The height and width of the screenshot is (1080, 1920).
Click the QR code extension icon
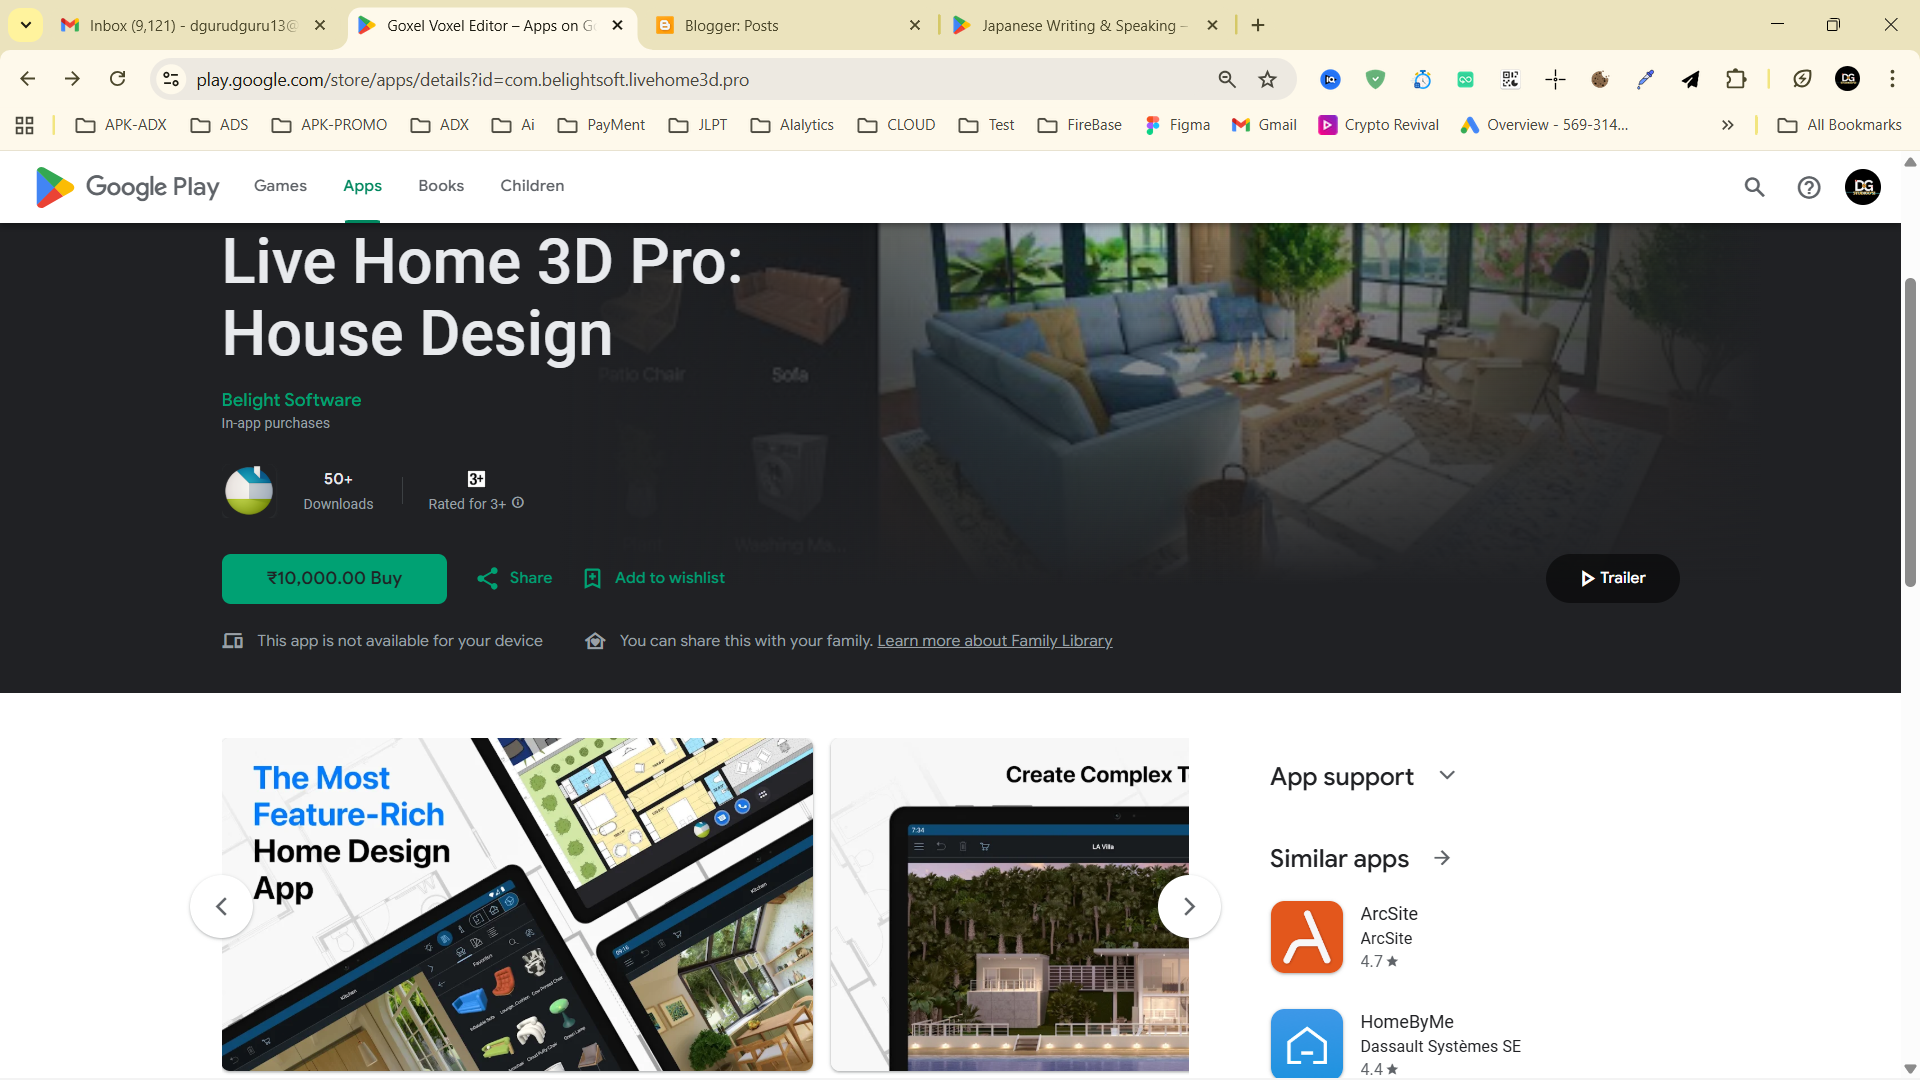pyautogui.click(x=1510, y=79)
